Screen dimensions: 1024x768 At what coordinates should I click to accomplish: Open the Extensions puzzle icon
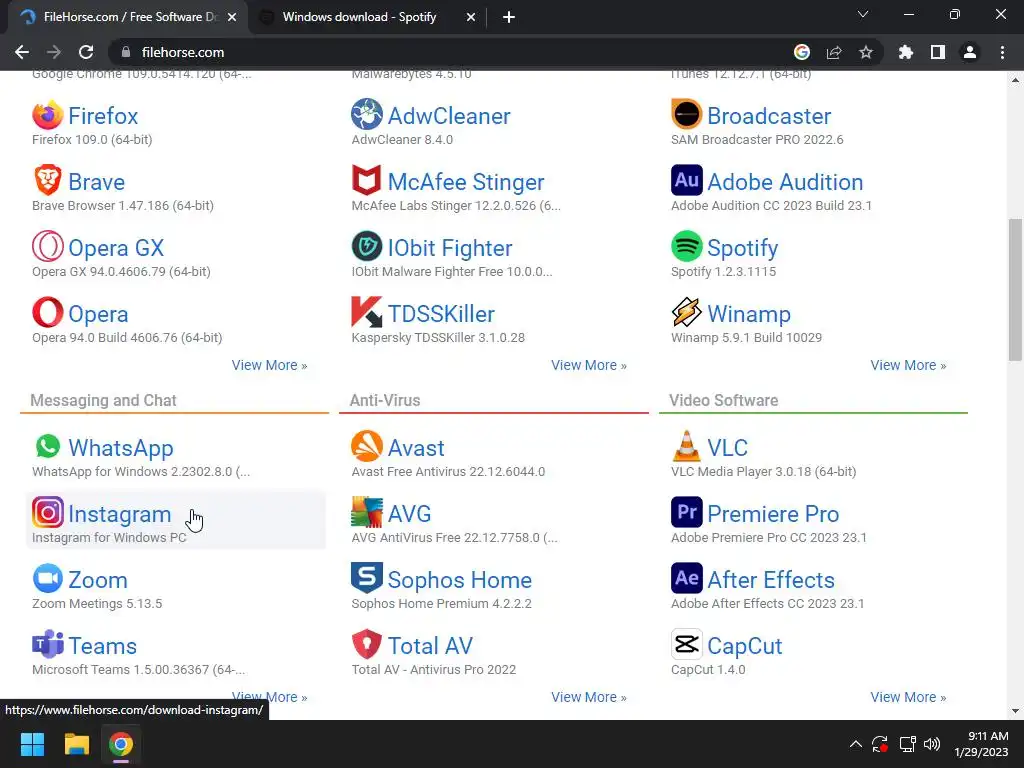pos(906,52)
